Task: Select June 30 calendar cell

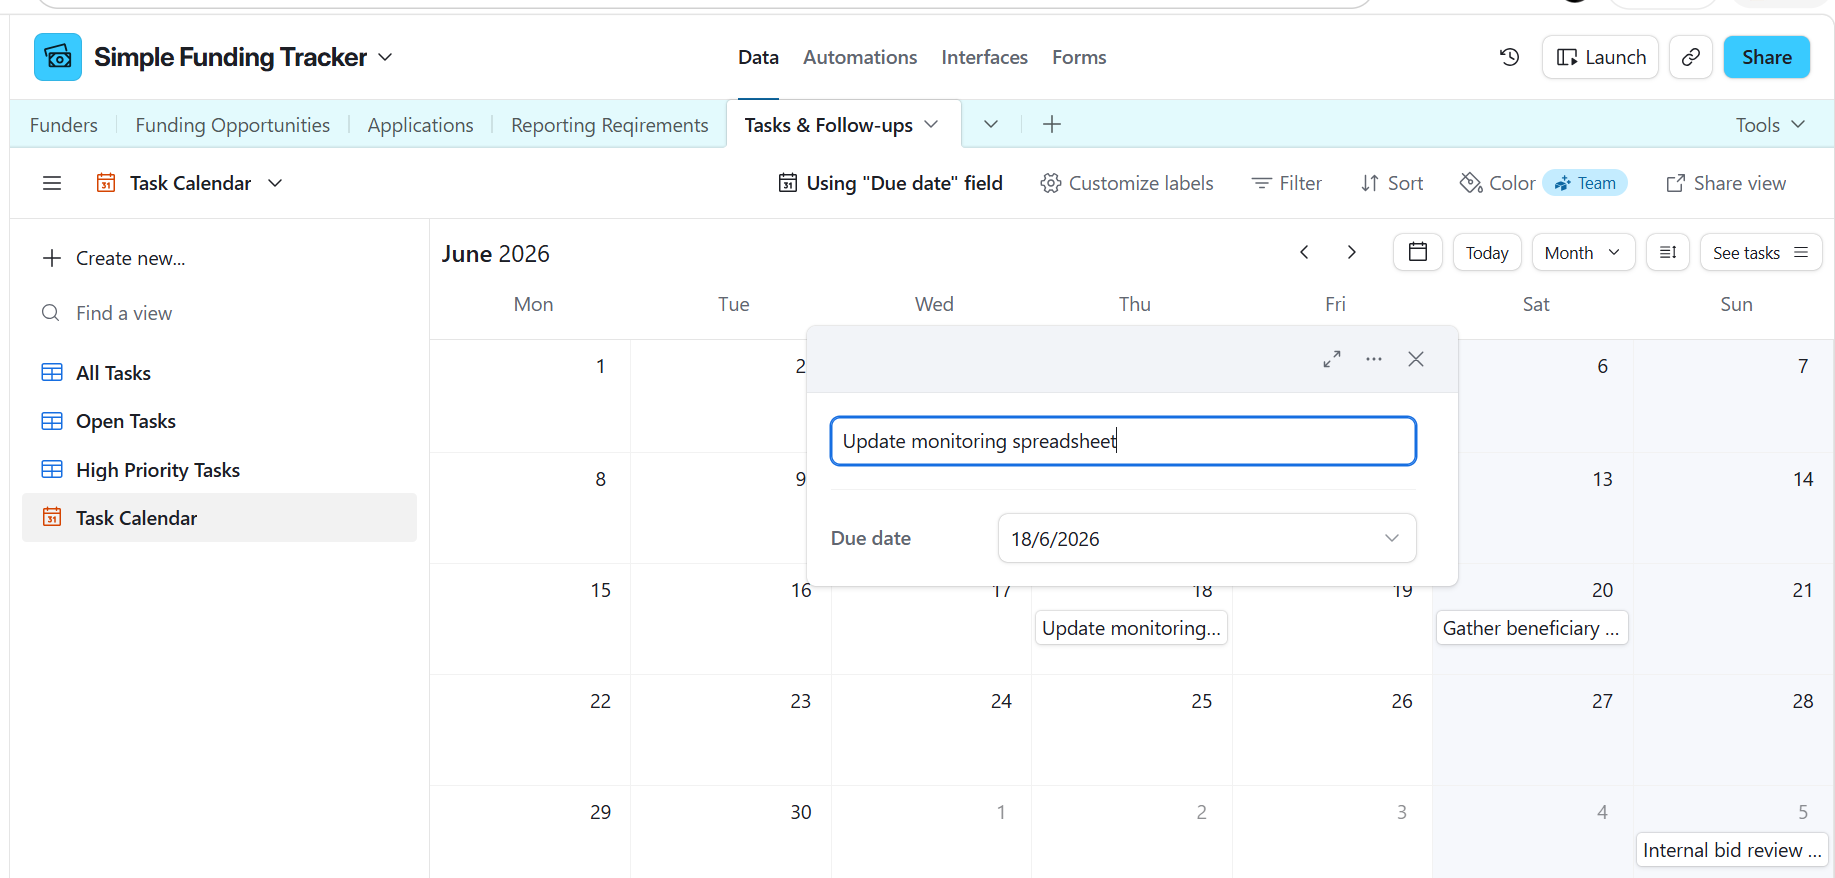Action: (731, 832)
